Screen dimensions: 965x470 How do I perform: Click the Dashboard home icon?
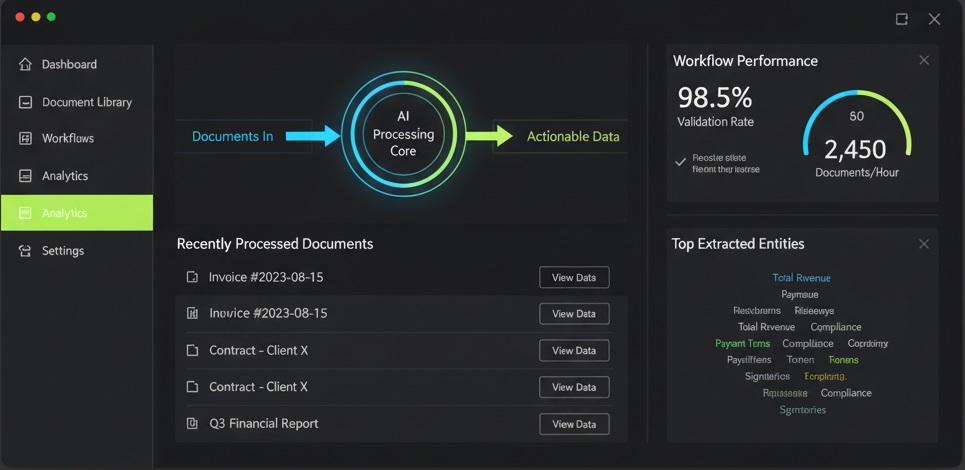pos(25,65)
